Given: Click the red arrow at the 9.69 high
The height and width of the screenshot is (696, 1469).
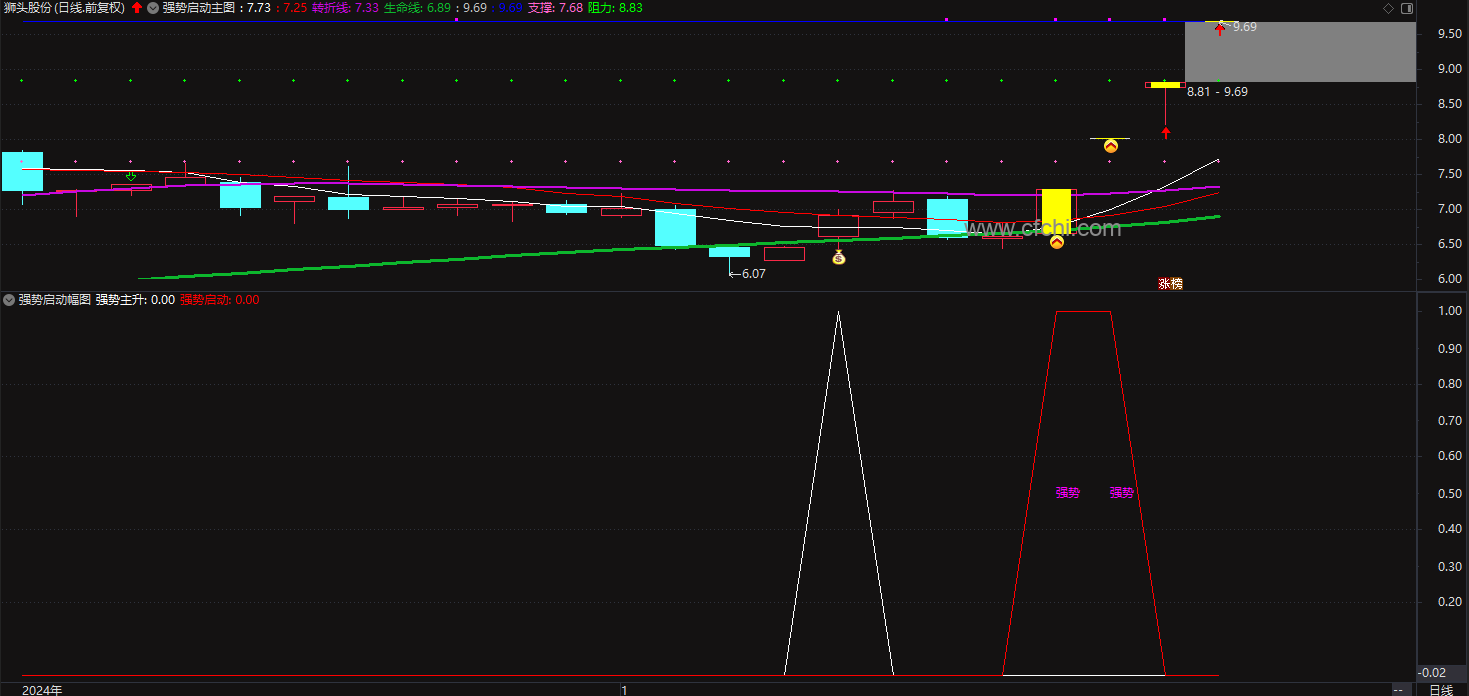Looking at the screenshot, I should [x=1219, y=29].
